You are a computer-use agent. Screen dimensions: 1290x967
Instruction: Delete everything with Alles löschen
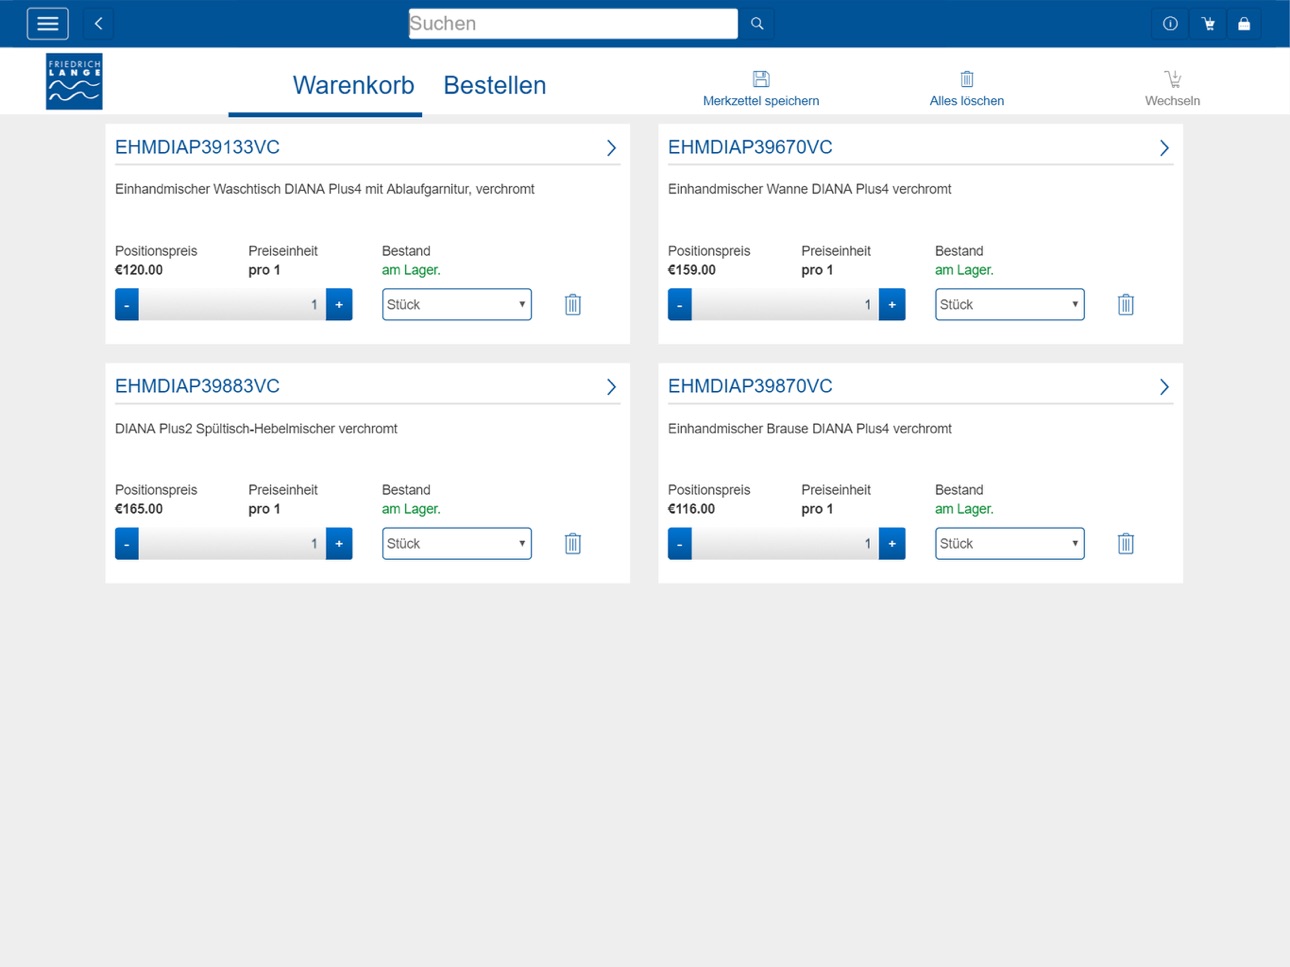[967, 88]
